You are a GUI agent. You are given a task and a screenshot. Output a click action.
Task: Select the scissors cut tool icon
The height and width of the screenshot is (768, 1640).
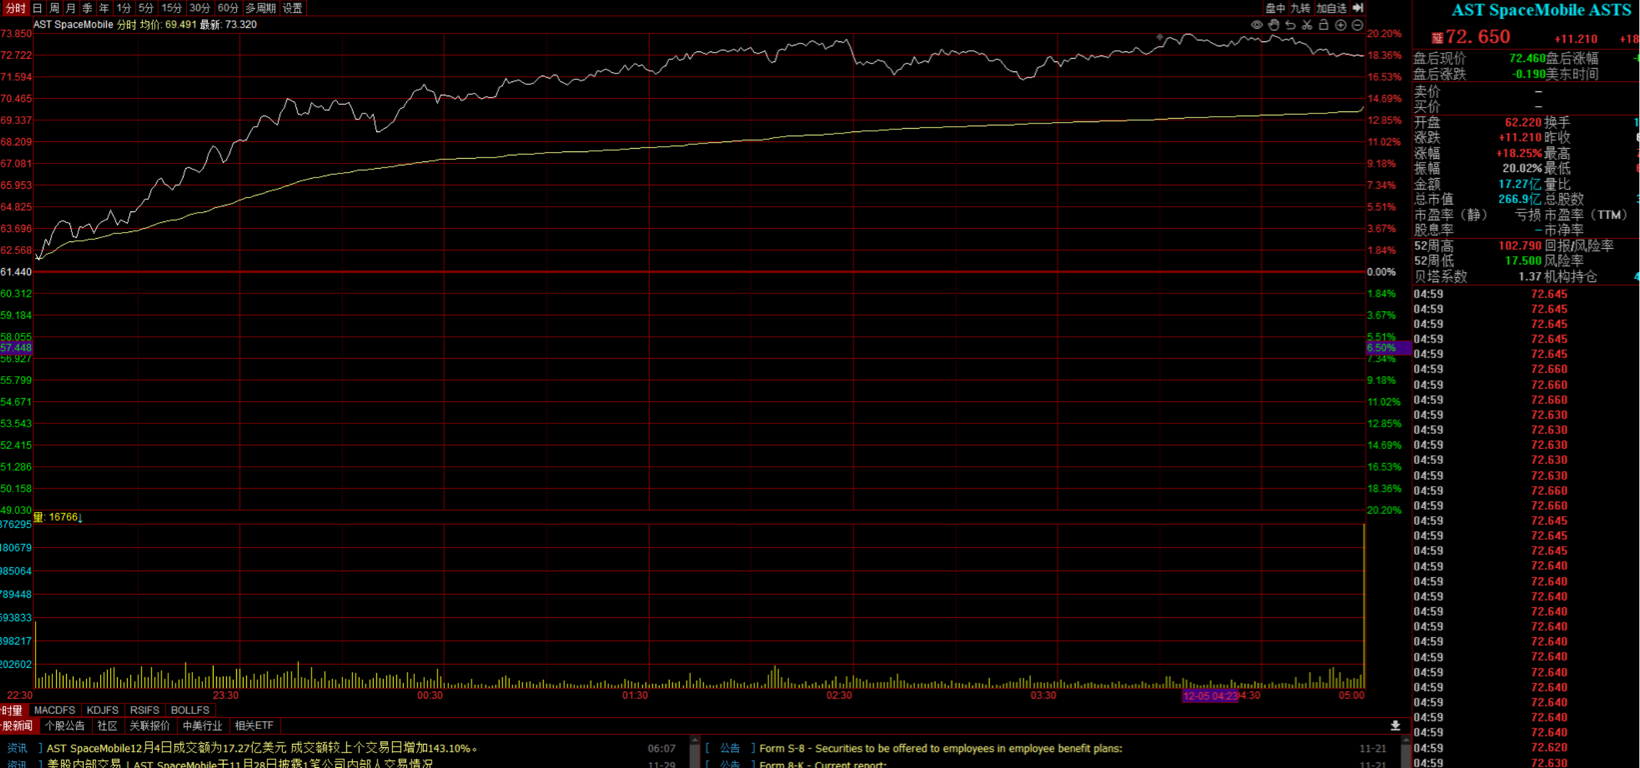click(1307, 25)
